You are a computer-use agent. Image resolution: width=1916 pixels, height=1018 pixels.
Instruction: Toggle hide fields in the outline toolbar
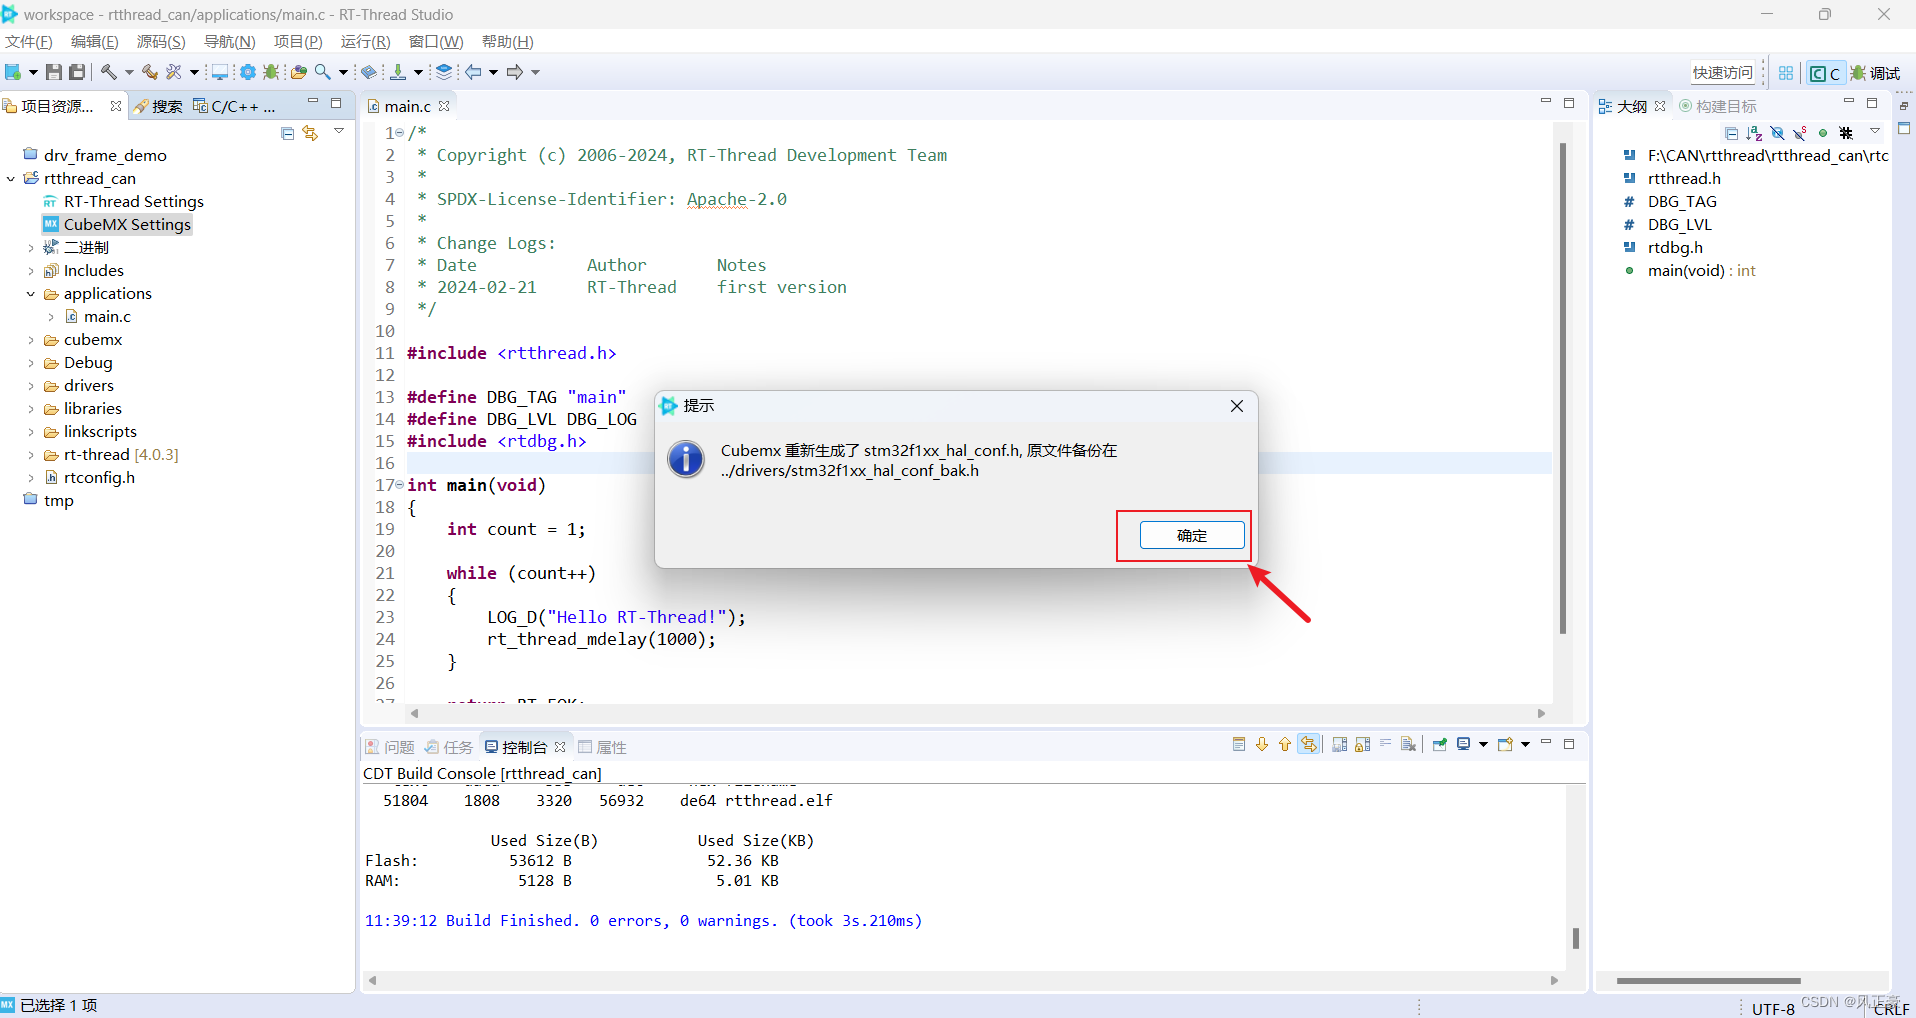coord(1777,133)
